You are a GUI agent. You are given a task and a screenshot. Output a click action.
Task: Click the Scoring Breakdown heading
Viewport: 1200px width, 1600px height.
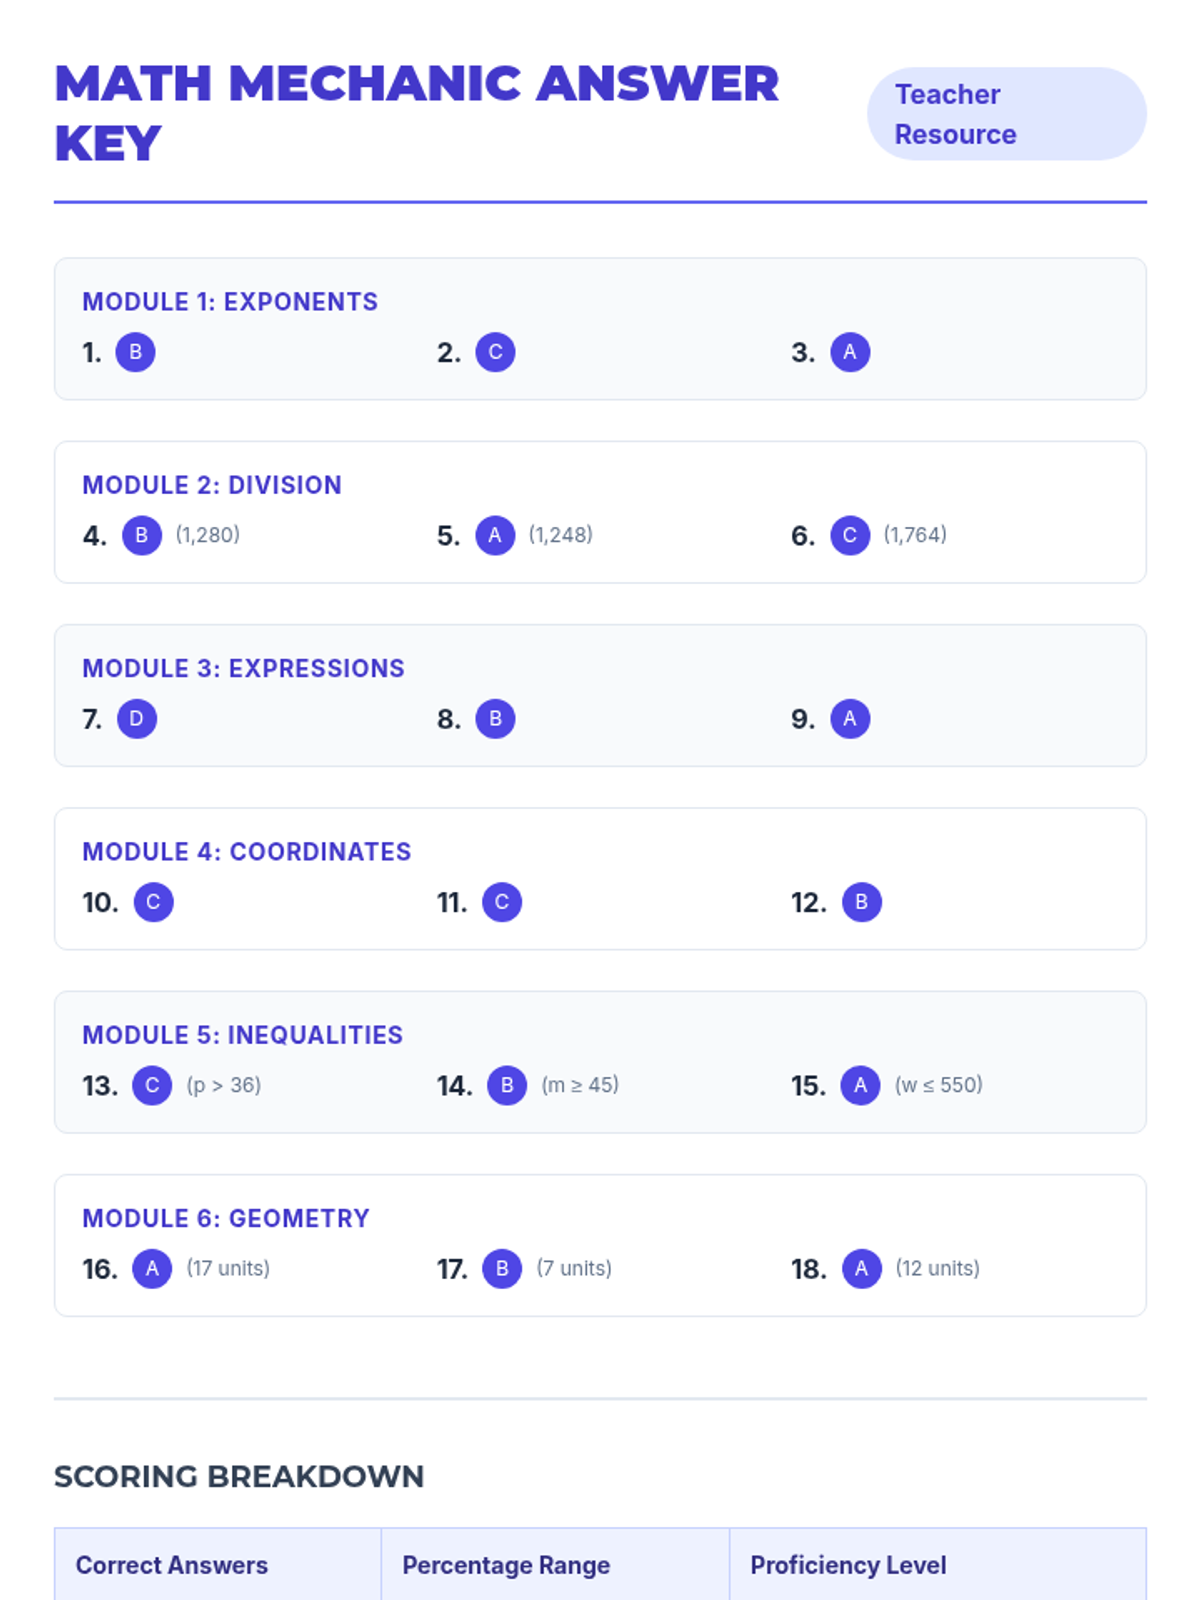[x=239, y=1476]
